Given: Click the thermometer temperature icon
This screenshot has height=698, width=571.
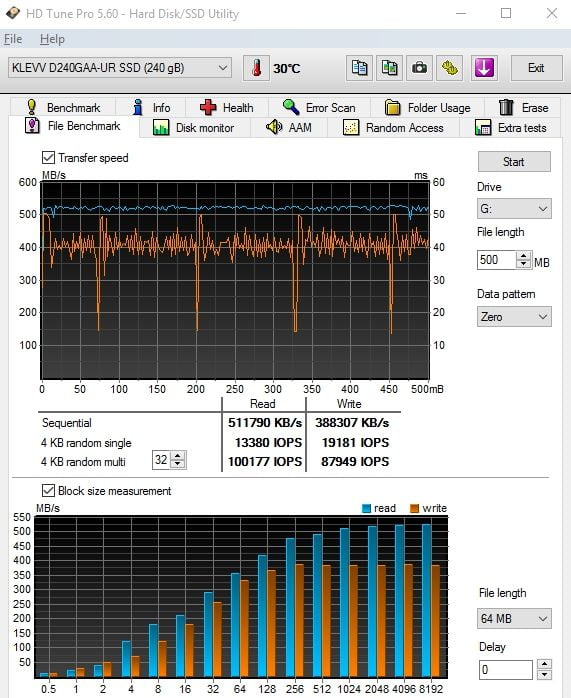Looking at the screenshot, I should [256, 68].
